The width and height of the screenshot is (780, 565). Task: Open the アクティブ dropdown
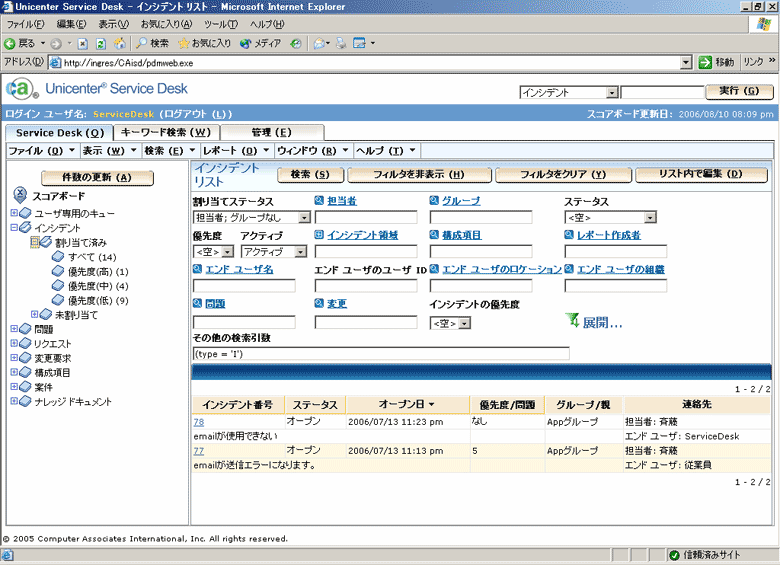pos(300,252)
